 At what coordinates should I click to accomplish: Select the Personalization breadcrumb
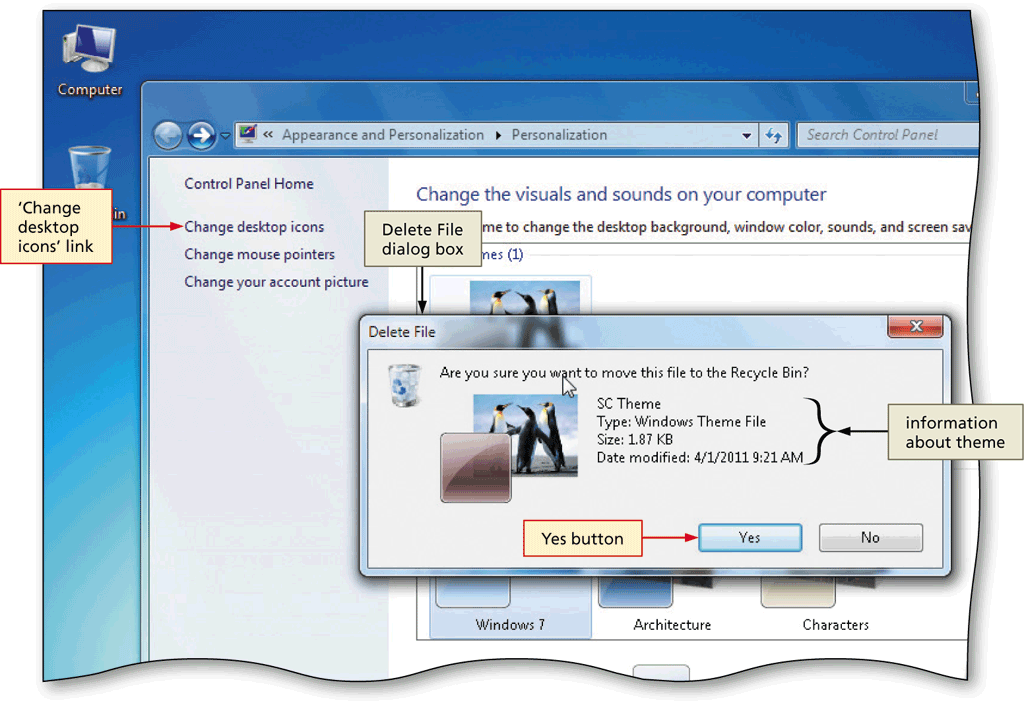559,135
